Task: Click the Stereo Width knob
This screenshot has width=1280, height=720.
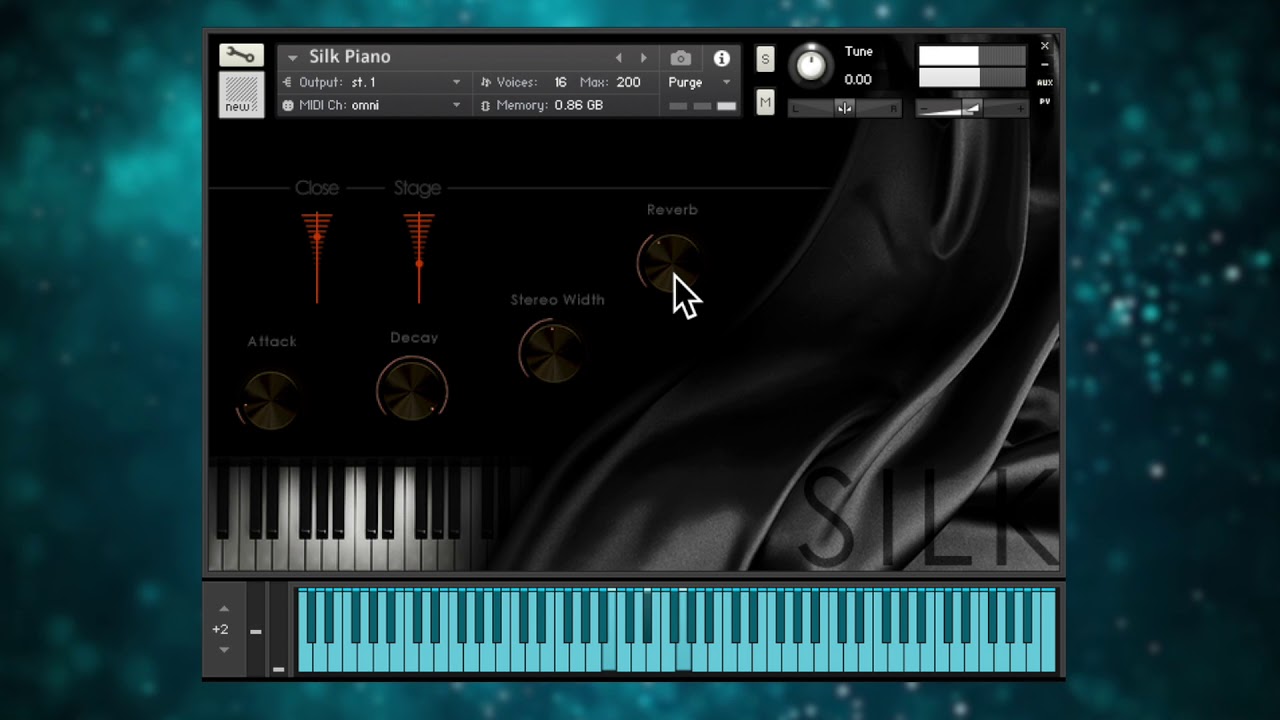Action: [550, 350]
